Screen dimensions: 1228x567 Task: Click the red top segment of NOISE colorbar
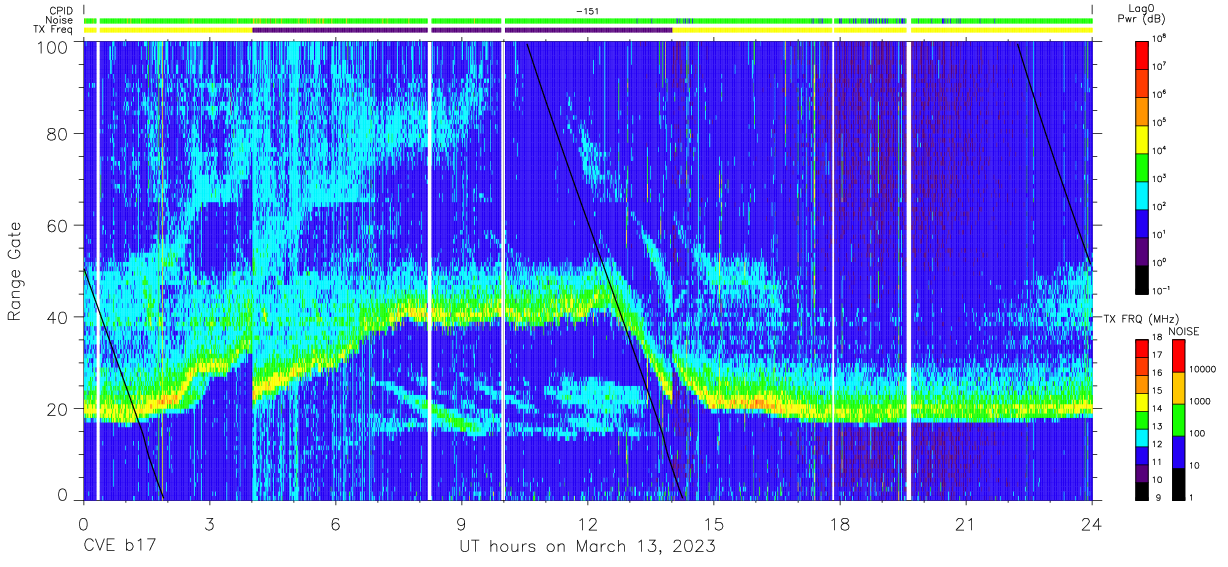click(x=1177, y=355)
